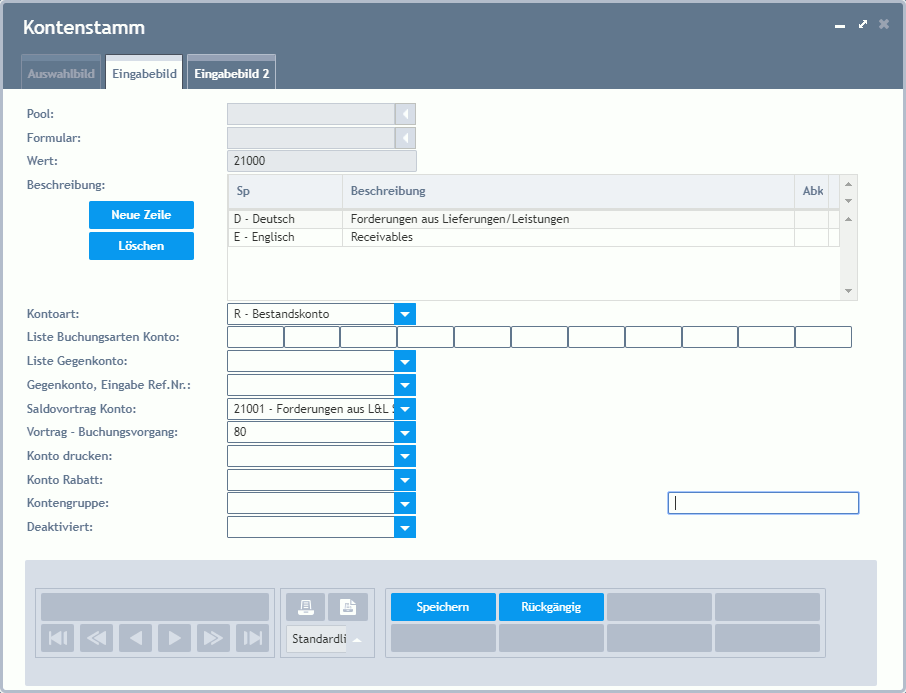Click the Receivables description cell
The height and width of the screenshot is (693, 906).
569,237
